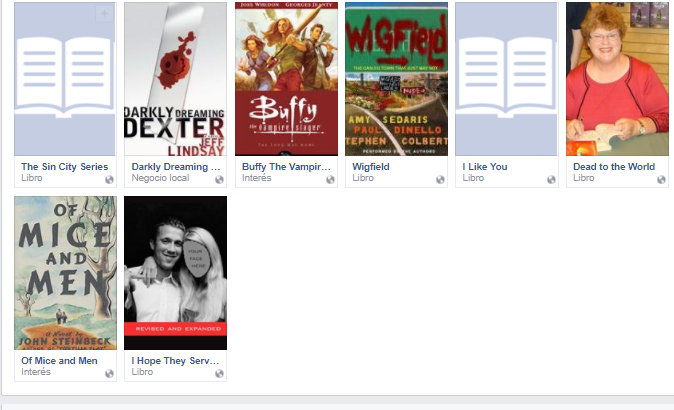Viewport: 674px width, 410px height.
Task: Open the I Like You title link
Action: [485, 167]
